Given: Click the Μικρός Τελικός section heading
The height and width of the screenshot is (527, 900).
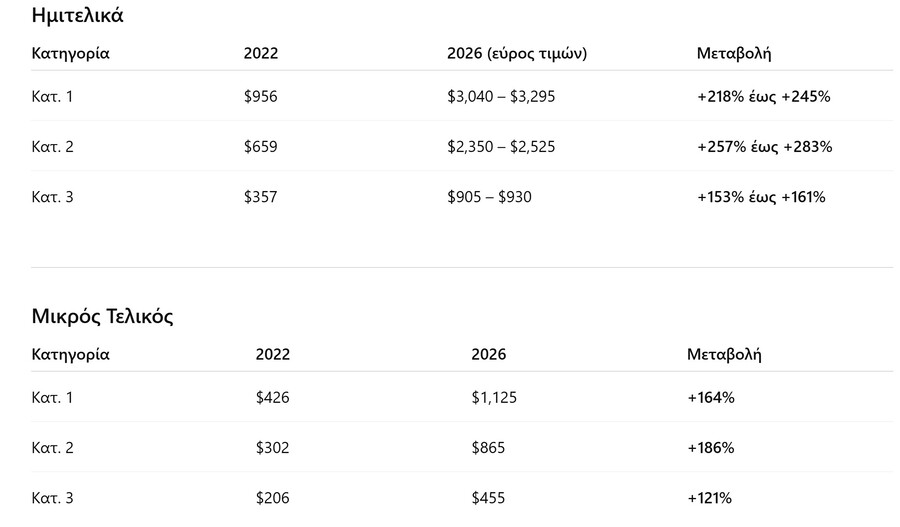Looking at the screenshot, I should (x=103, y=317).
